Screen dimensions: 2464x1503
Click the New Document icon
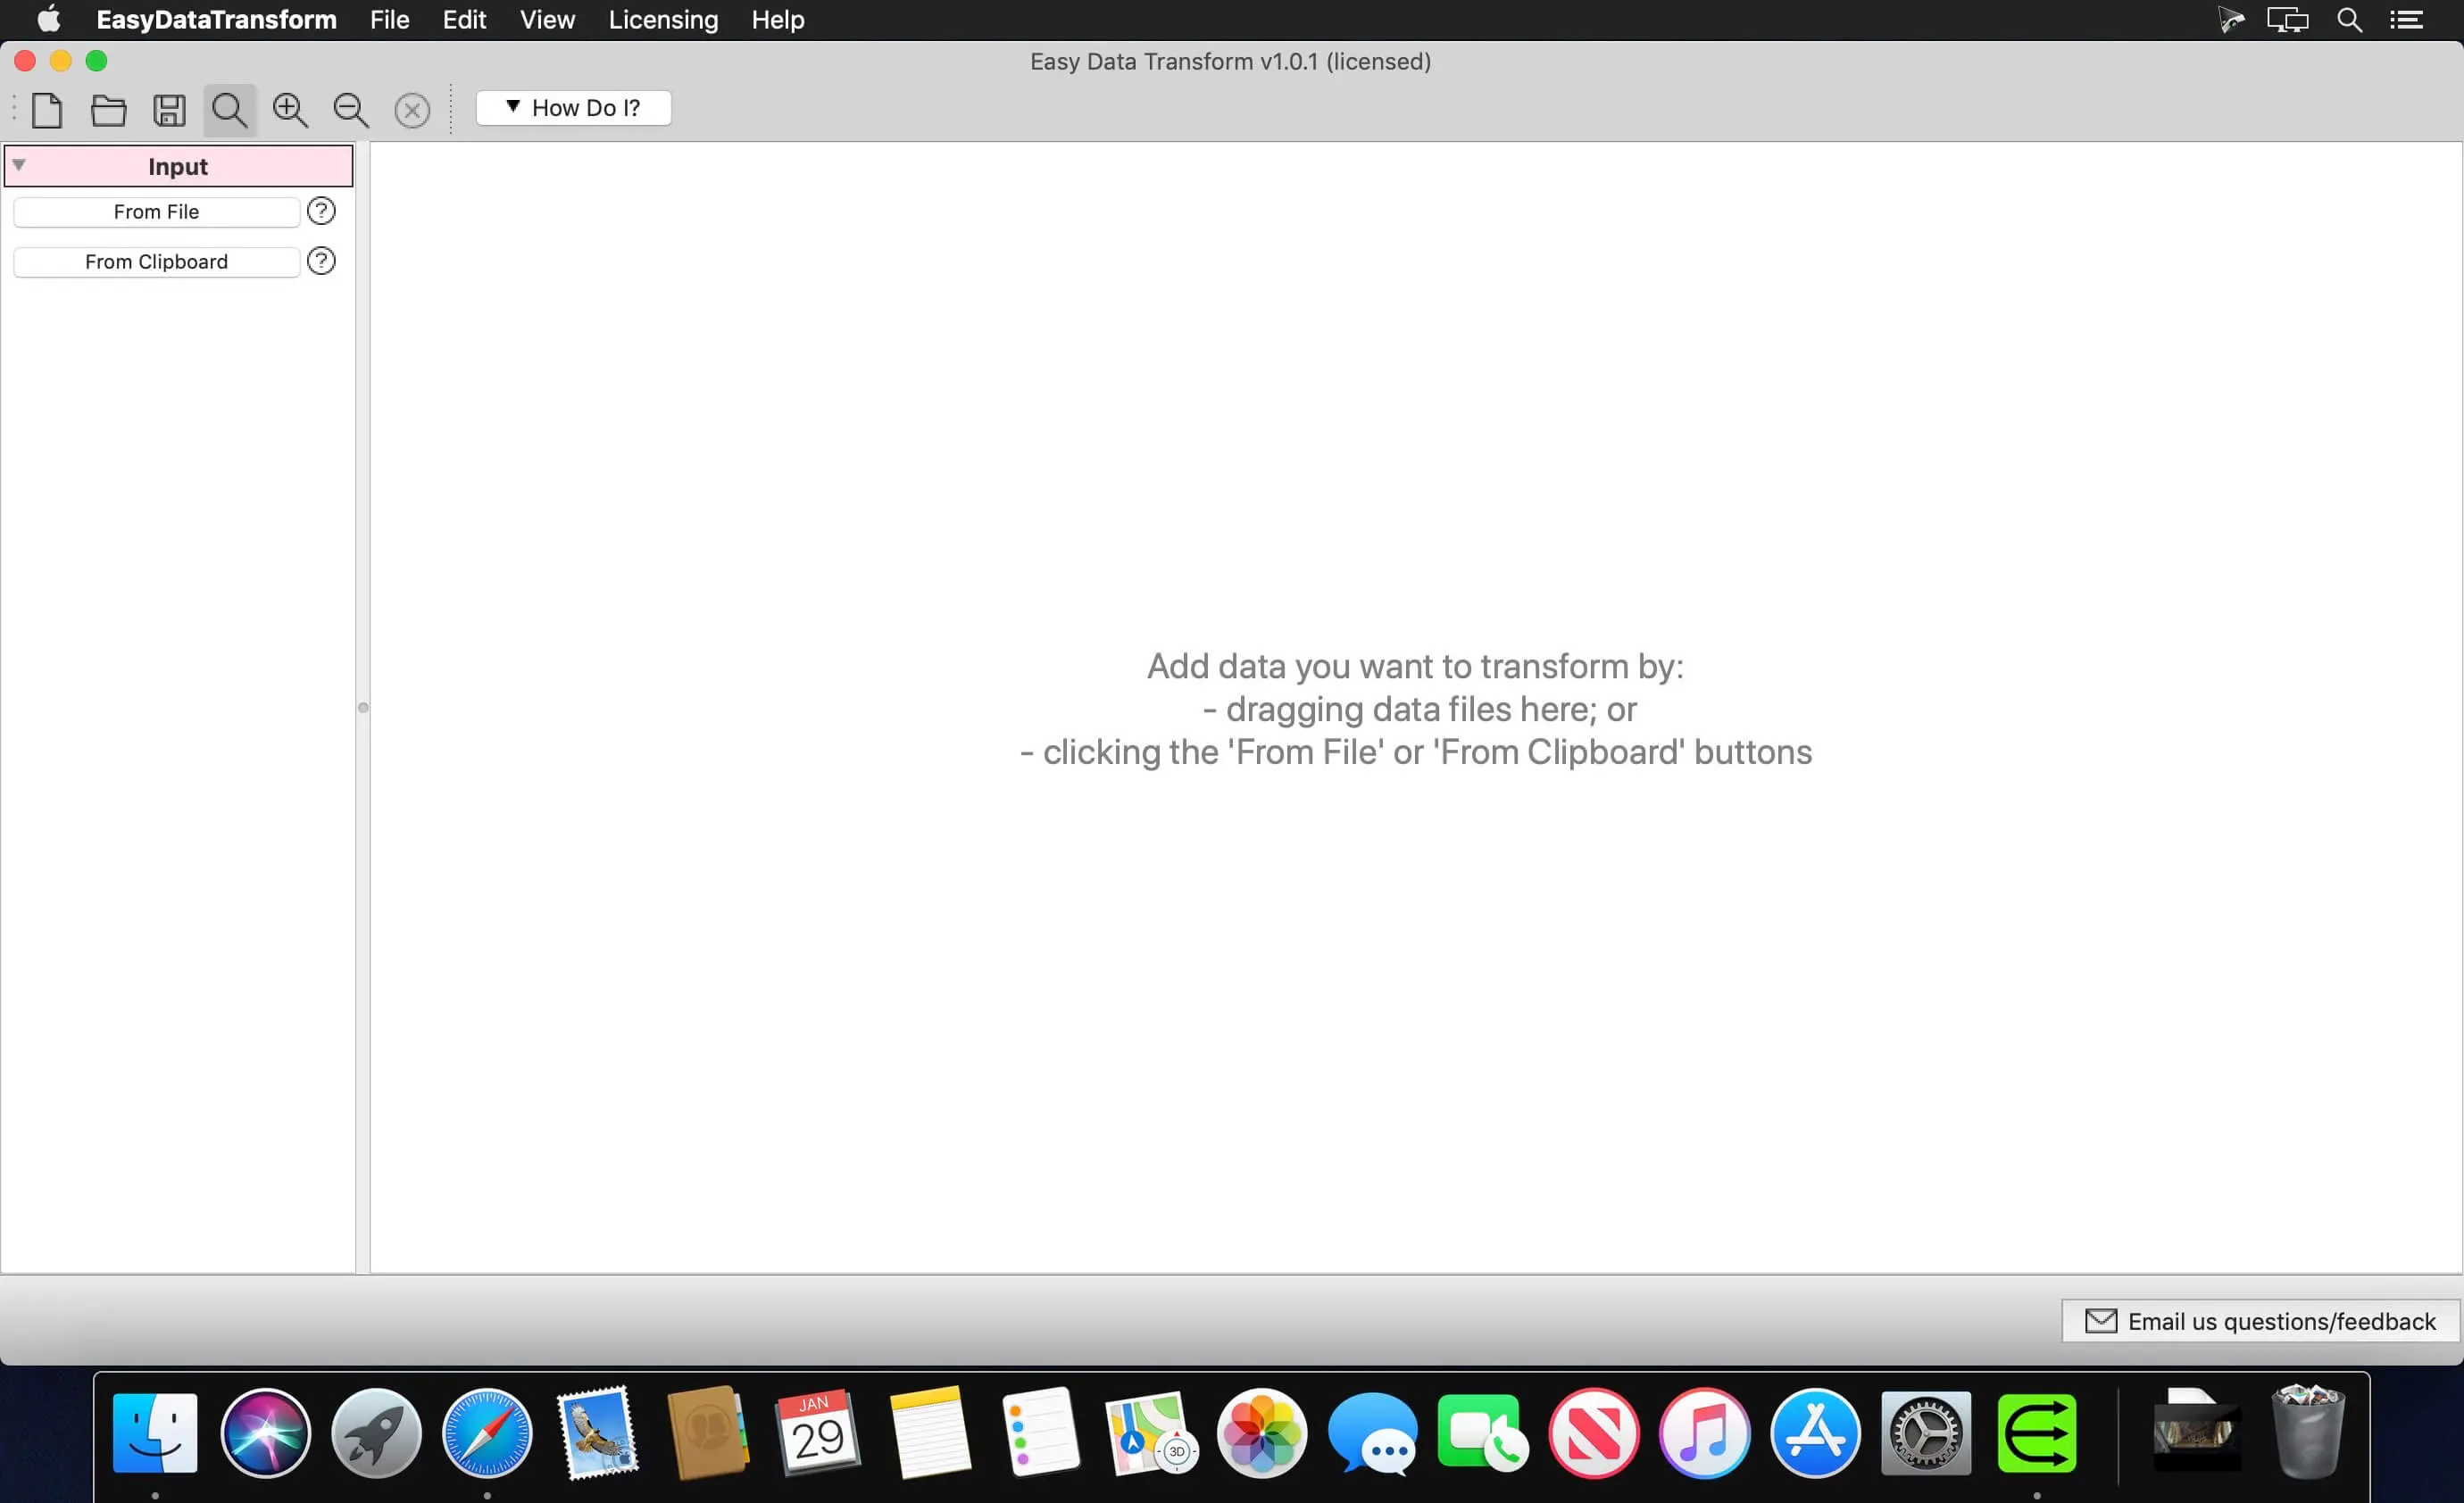(47, 107)
